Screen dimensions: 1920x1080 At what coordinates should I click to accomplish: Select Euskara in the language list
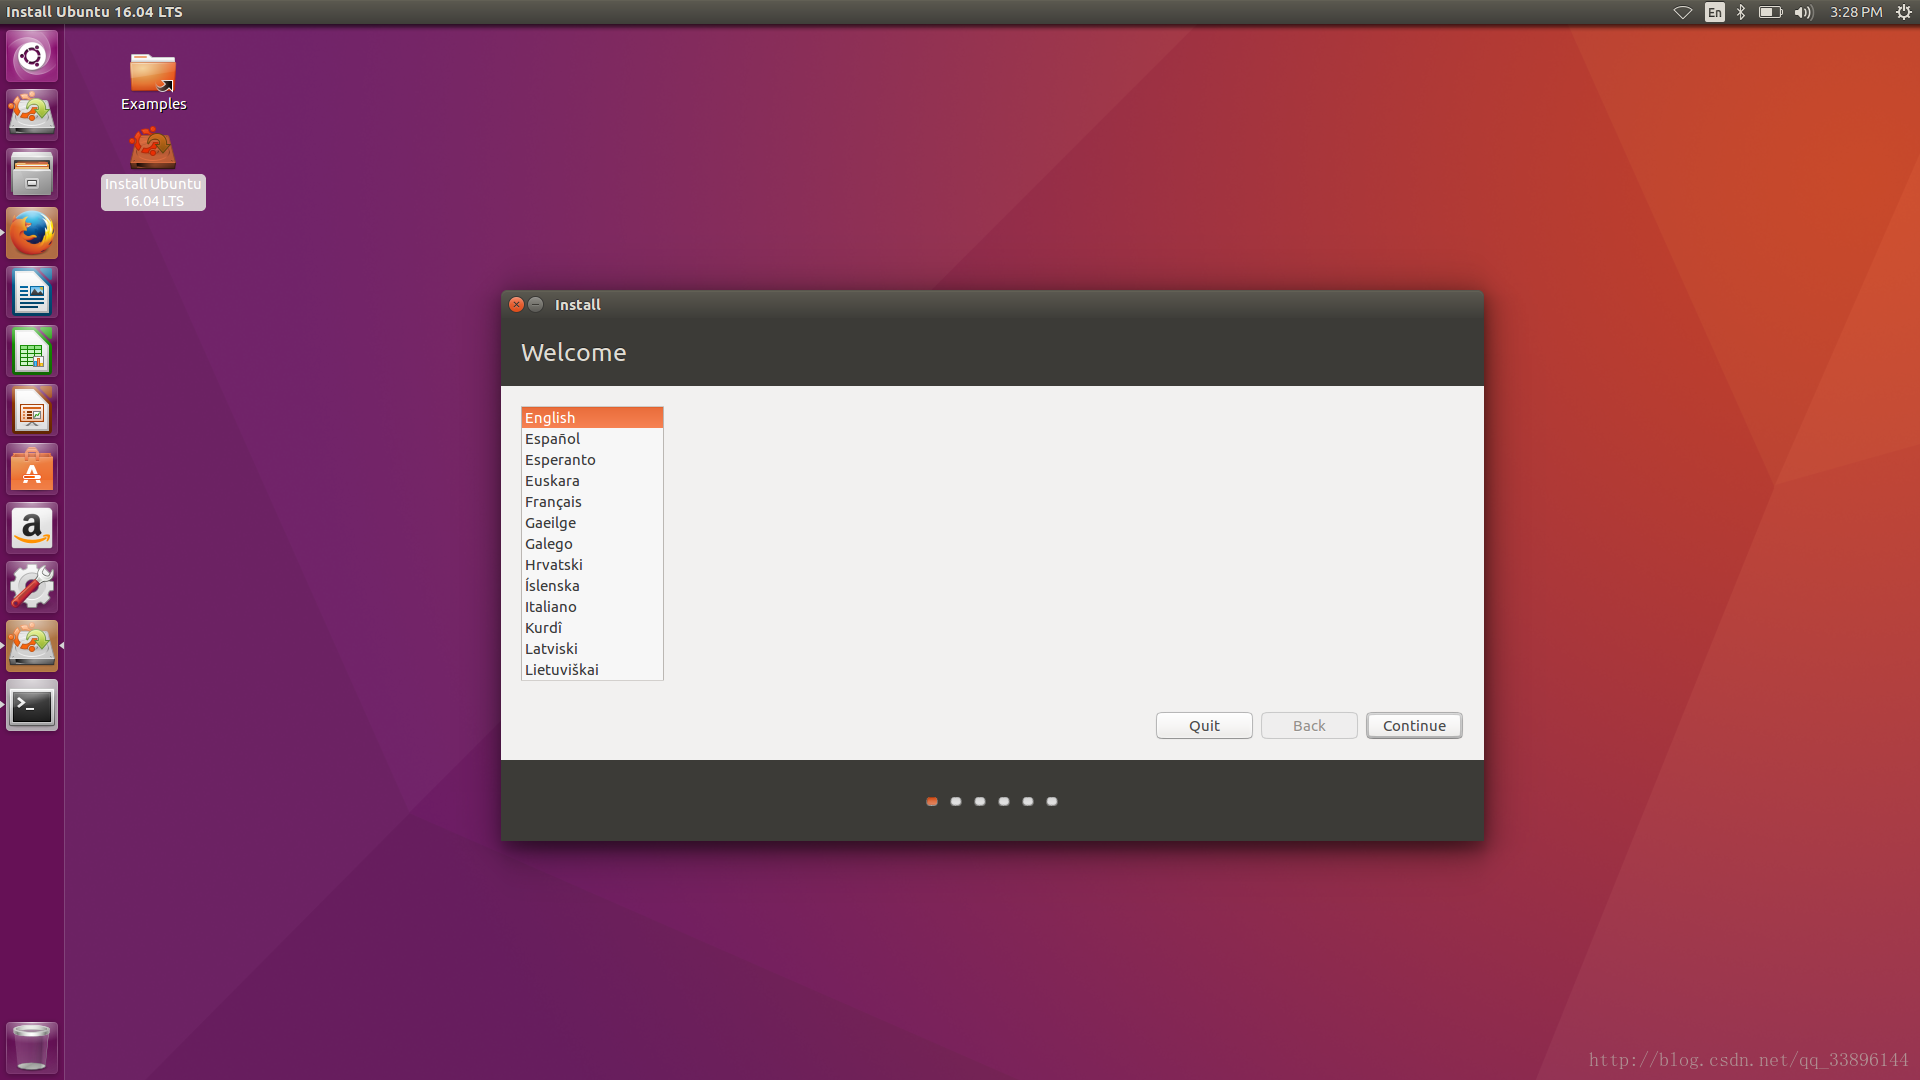tap(592, 481)
